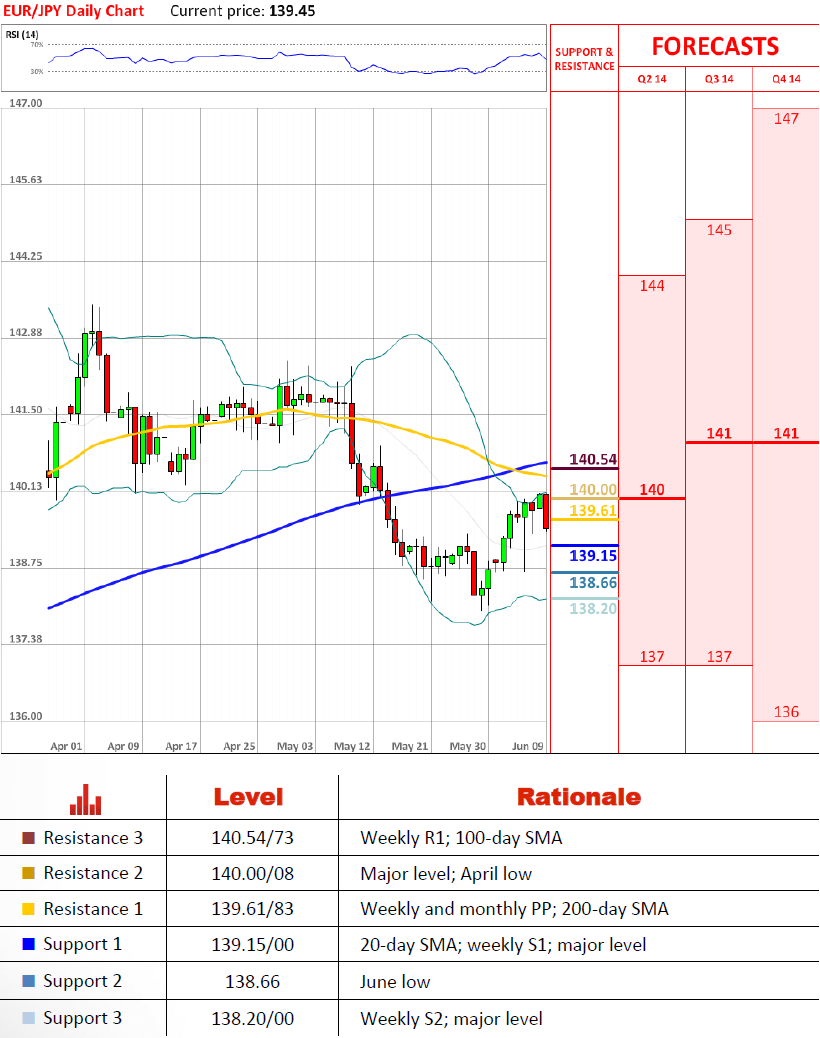Click rationale 'Weekly and monthly PP; 200-day SMA'
The width and height of the screenshot is (820, 1038).
click(x=514, y=909)
